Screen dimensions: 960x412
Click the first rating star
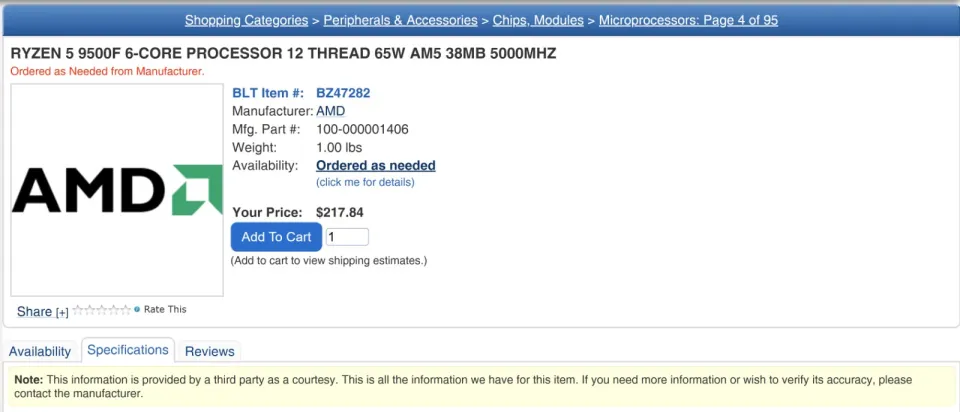78,310
